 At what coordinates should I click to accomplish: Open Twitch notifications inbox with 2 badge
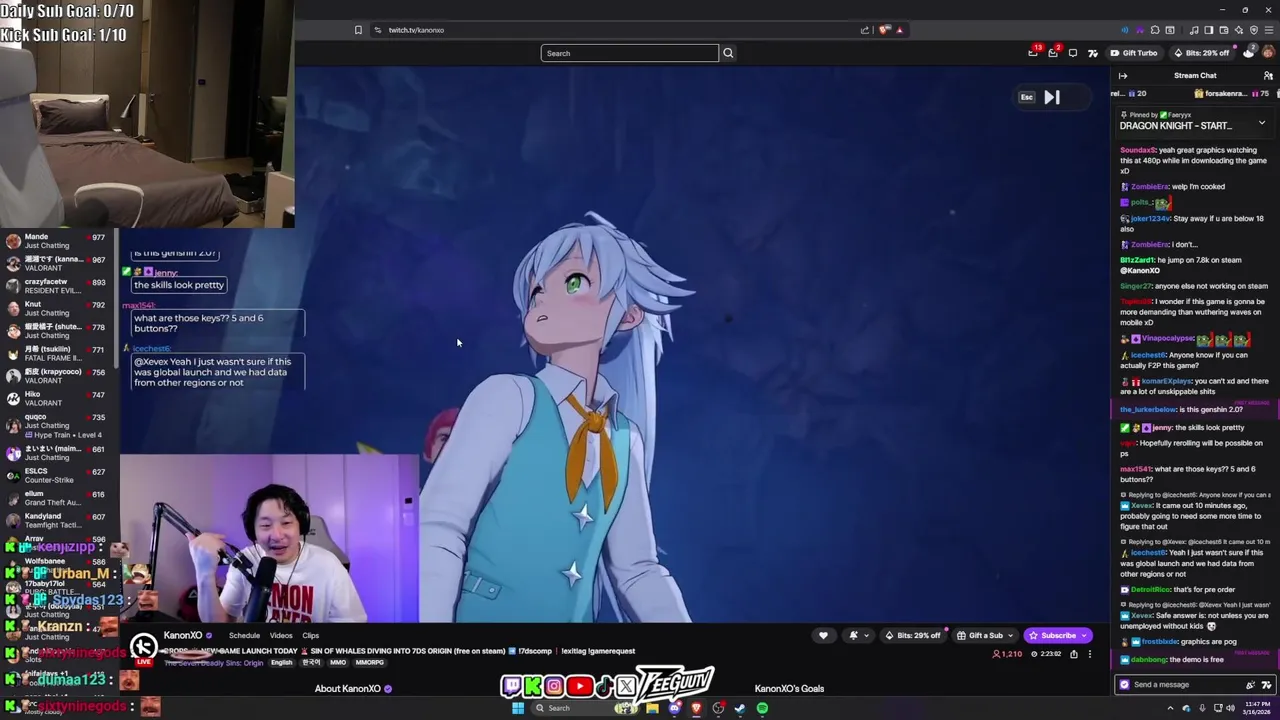coord(1053,53)
